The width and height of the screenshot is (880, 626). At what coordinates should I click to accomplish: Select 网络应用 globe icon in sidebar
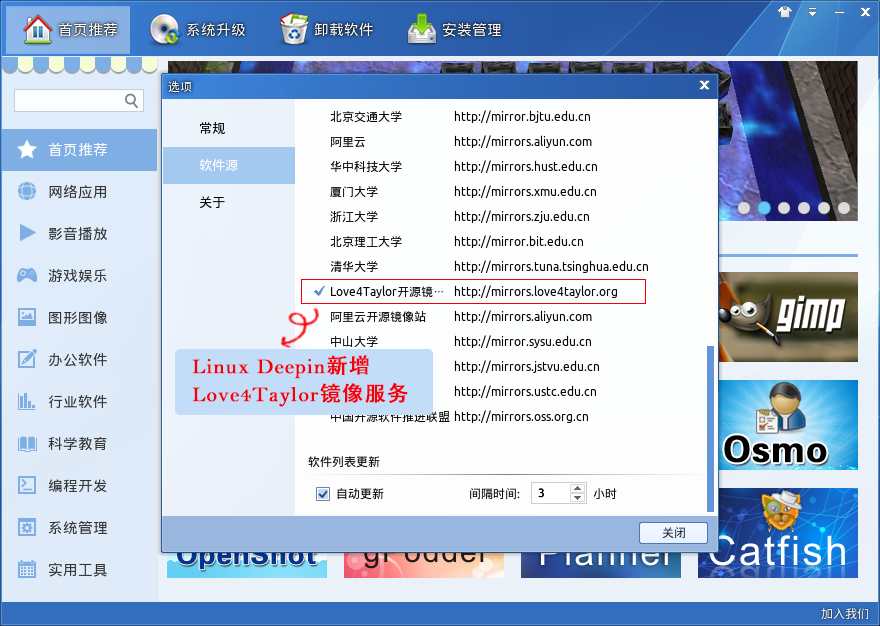point(26,191)
